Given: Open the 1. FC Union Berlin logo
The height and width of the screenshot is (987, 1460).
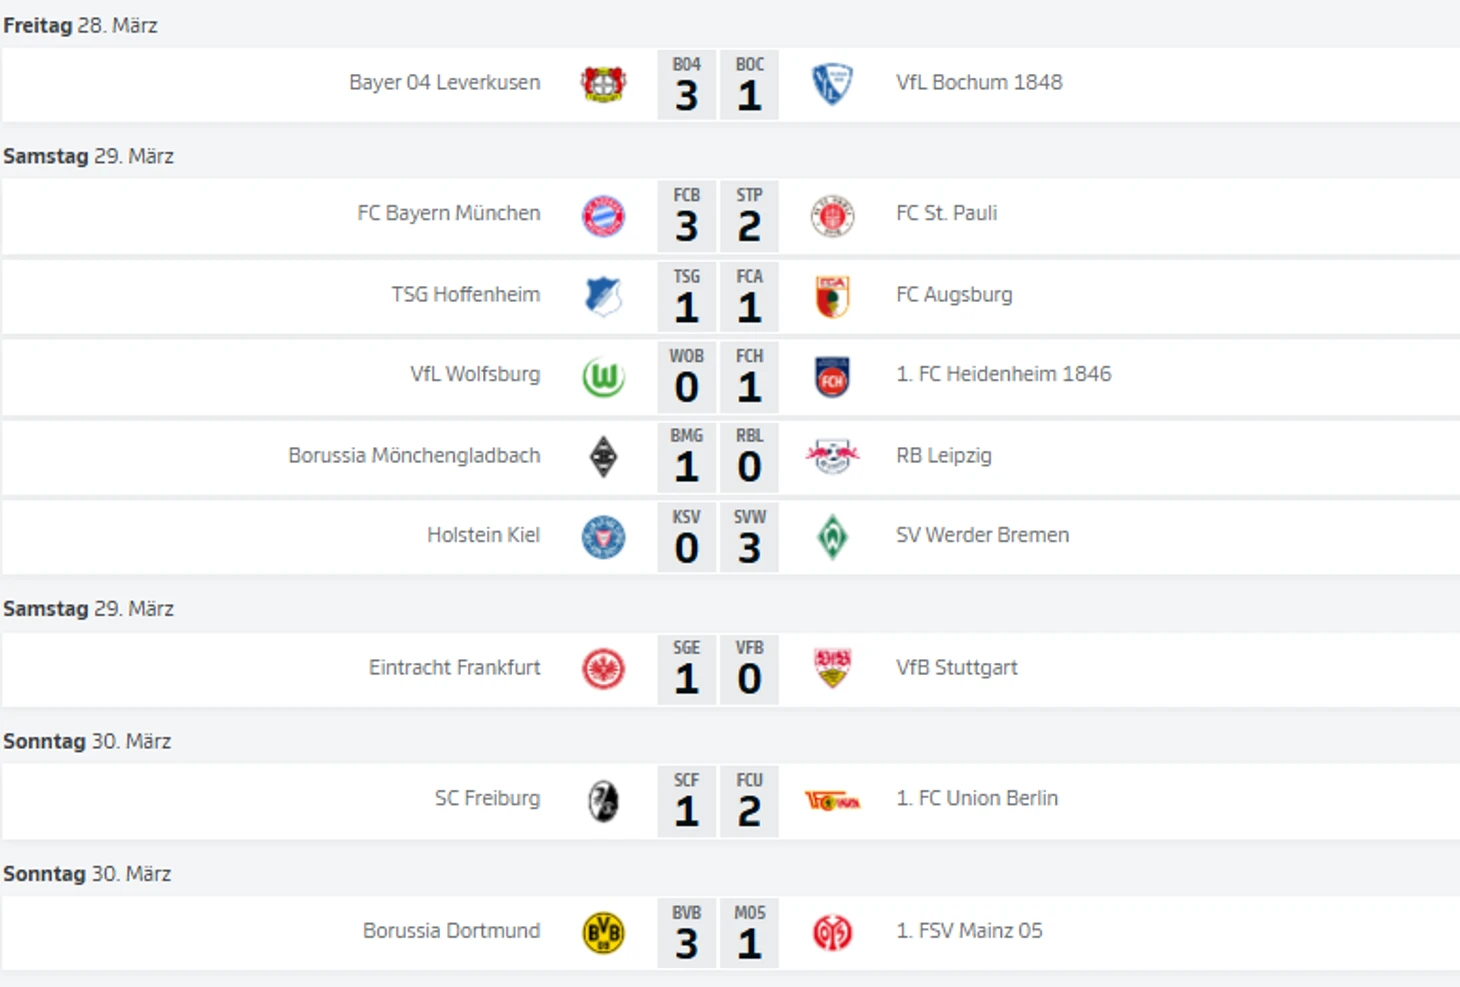Looking at the screenshot, I should pos(832,801).
